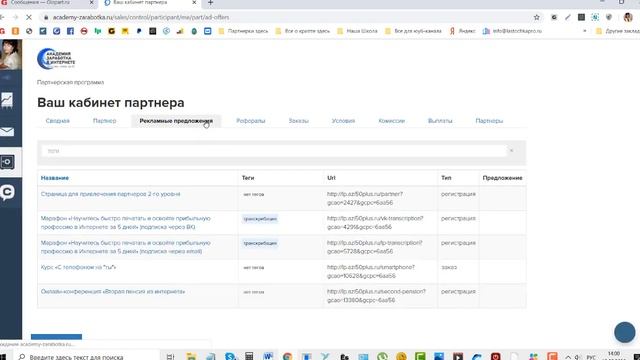Viewport: 640px width, 360px height.
Task: Open the Партнеры tab
Action: [489, 121]
